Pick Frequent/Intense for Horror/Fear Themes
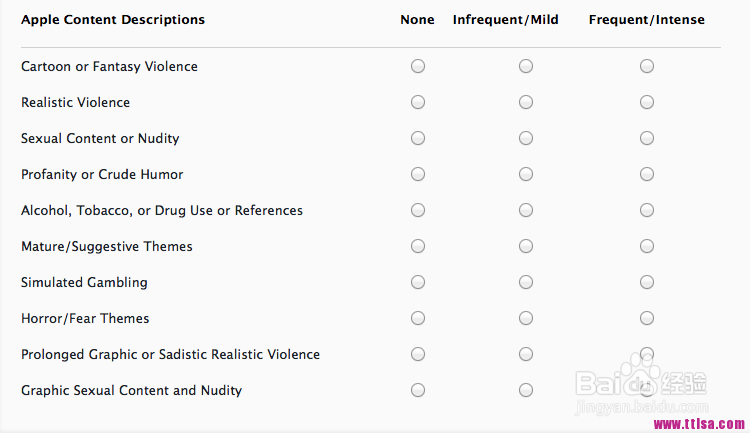750x433 pixels. coord(647,318)
